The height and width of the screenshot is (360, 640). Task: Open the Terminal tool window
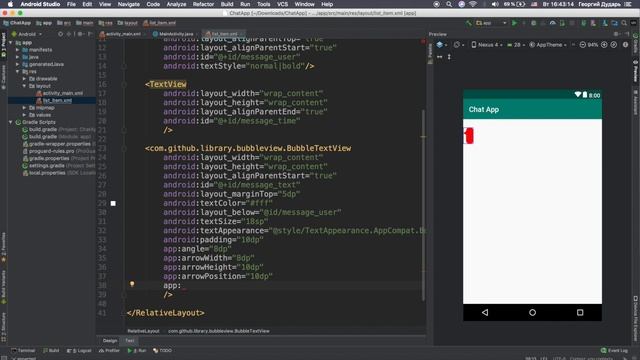tap(24, 351)
